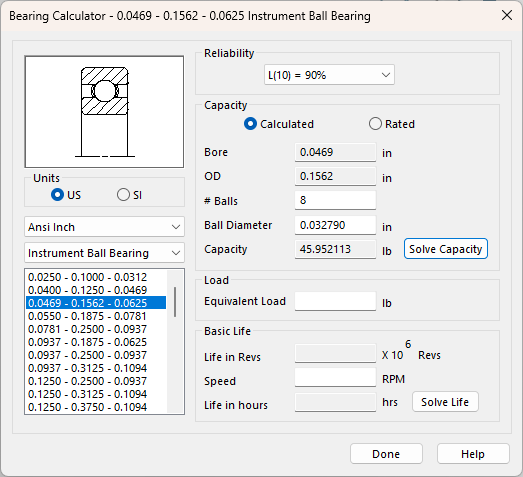Screen dimensions: 523x477
Task: Click the Equivalent Load input field
Action: [x=335, y=301]
